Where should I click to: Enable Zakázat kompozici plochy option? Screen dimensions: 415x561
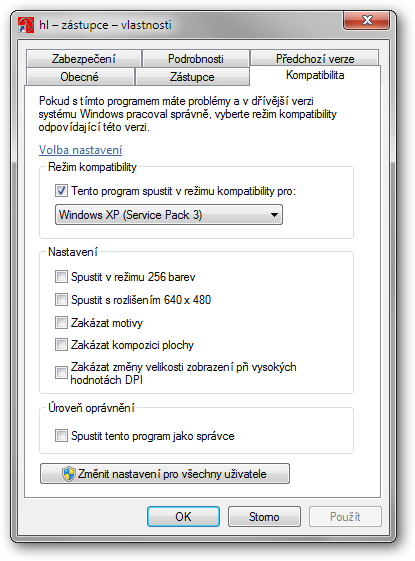[61, 345]
